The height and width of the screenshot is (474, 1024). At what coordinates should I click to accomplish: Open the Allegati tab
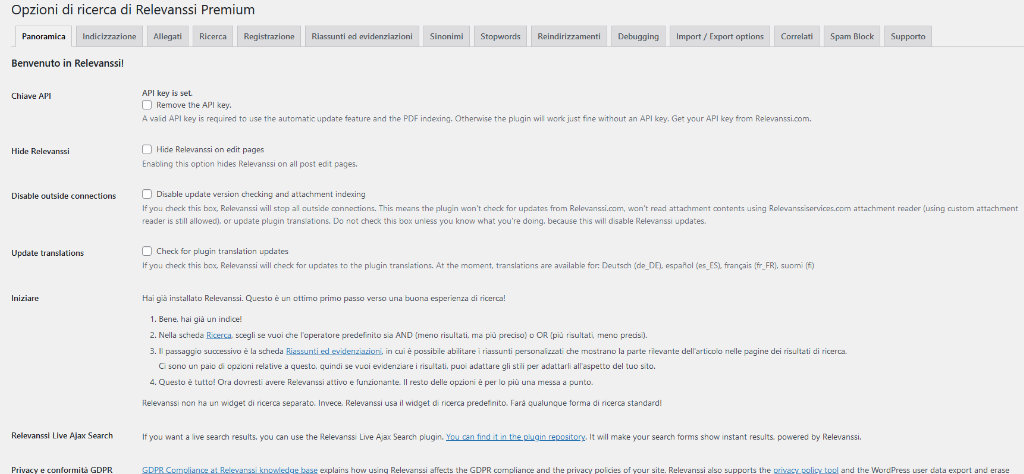(x=168, y=37)
